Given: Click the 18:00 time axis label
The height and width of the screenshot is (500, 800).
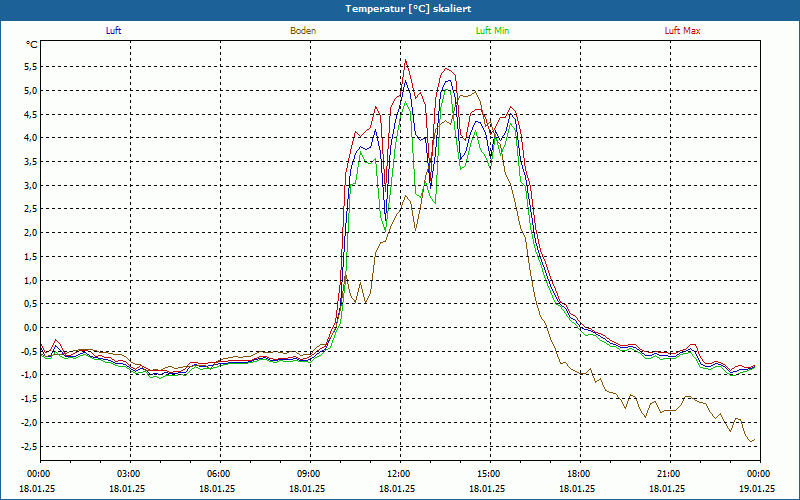Looking at the screenshot, I should 580,474.
